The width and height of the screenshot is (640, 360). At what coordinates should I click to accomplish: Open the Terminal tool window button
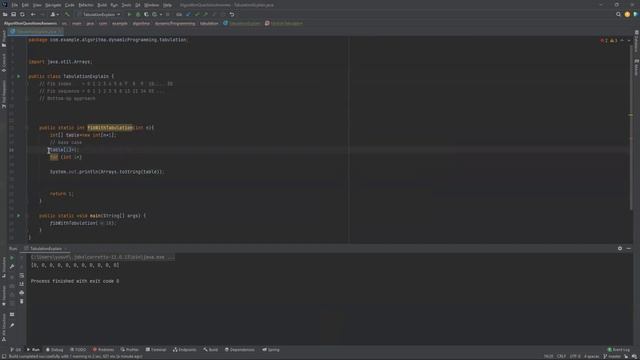(x=156, y=350)
